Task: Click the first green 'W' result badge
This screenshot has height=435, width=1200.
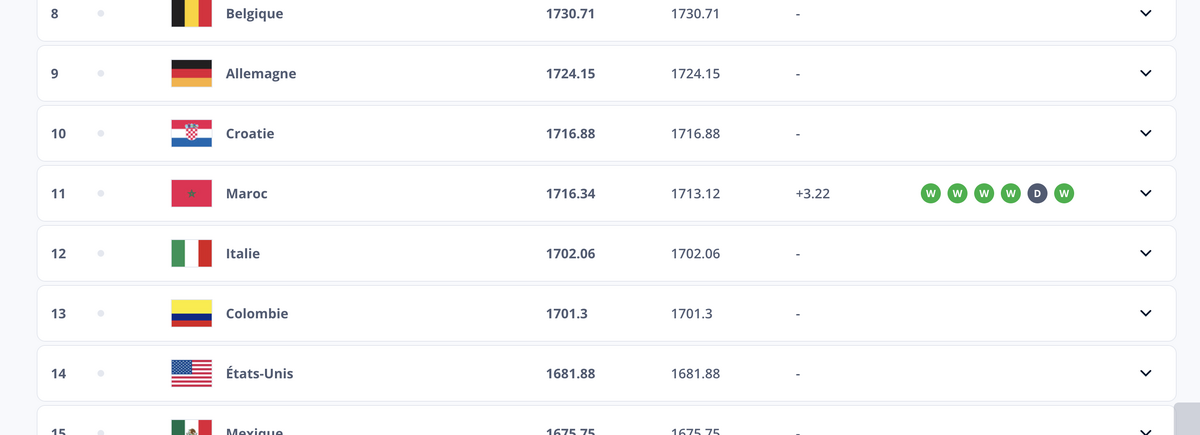Action: [931, 193]
